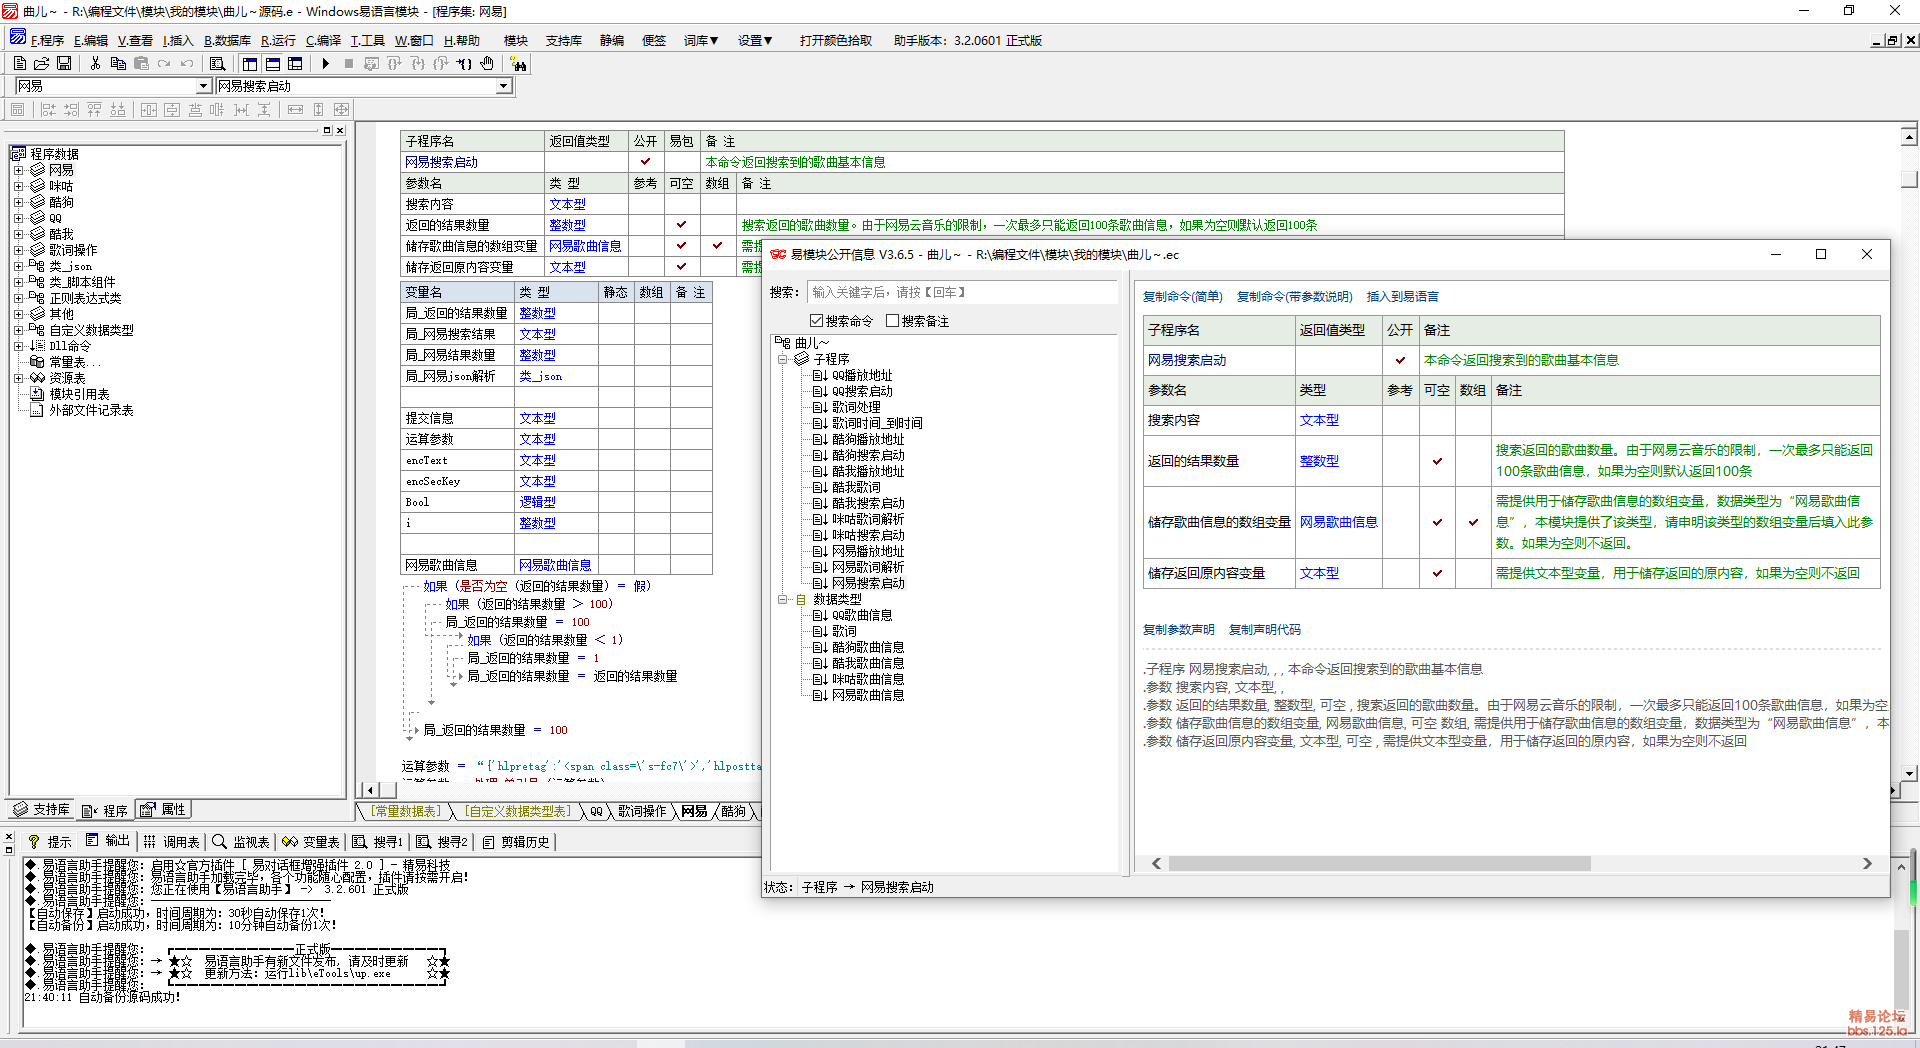Toggle the first window layout icon
The width and height of the screenshot is (1920, 1048).
point(250,63)
